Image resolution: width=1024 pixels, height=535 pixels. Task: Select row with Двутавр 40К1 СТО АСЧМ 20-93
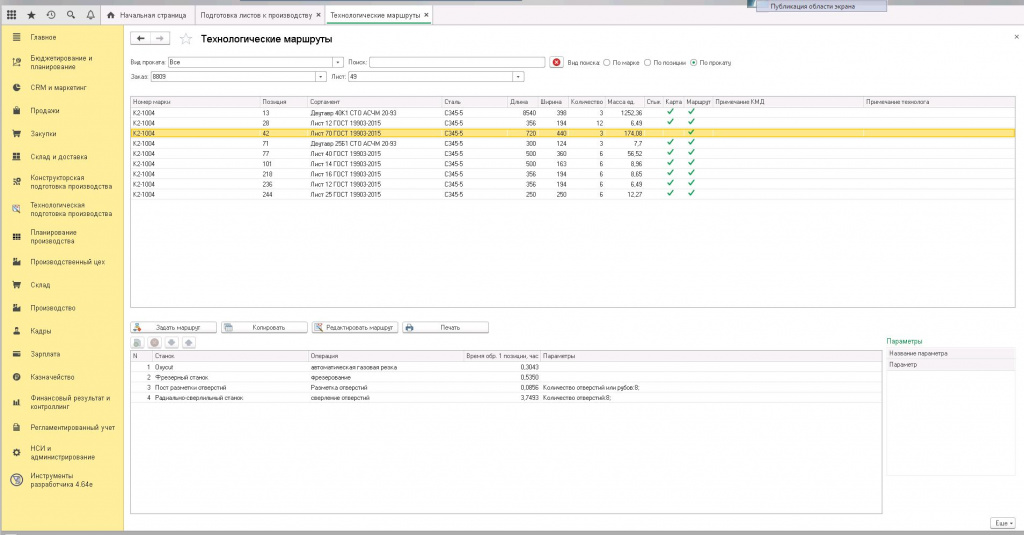(x=572, y=113)
